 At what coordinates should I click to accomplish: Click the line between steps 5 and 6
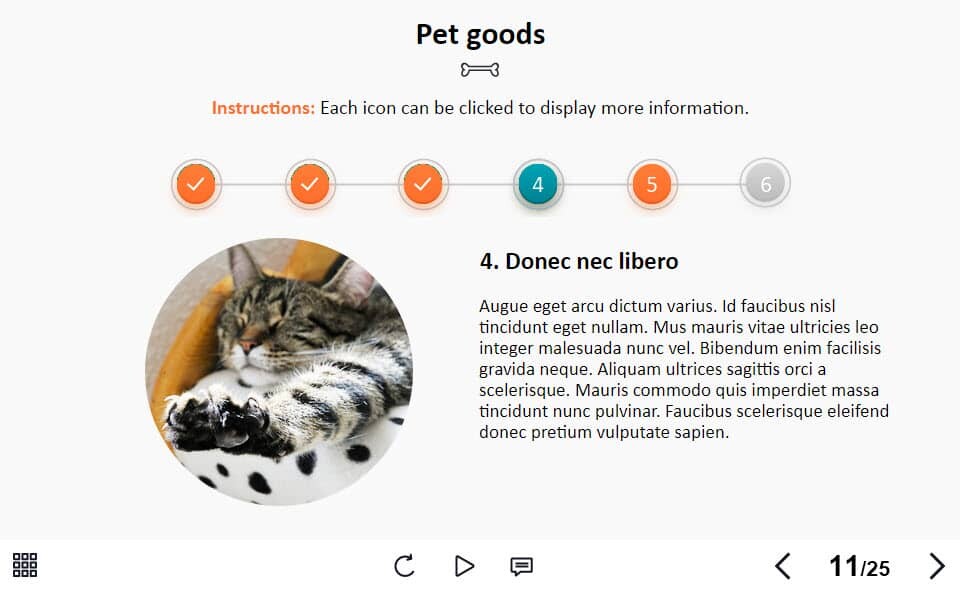coord(709,184)
